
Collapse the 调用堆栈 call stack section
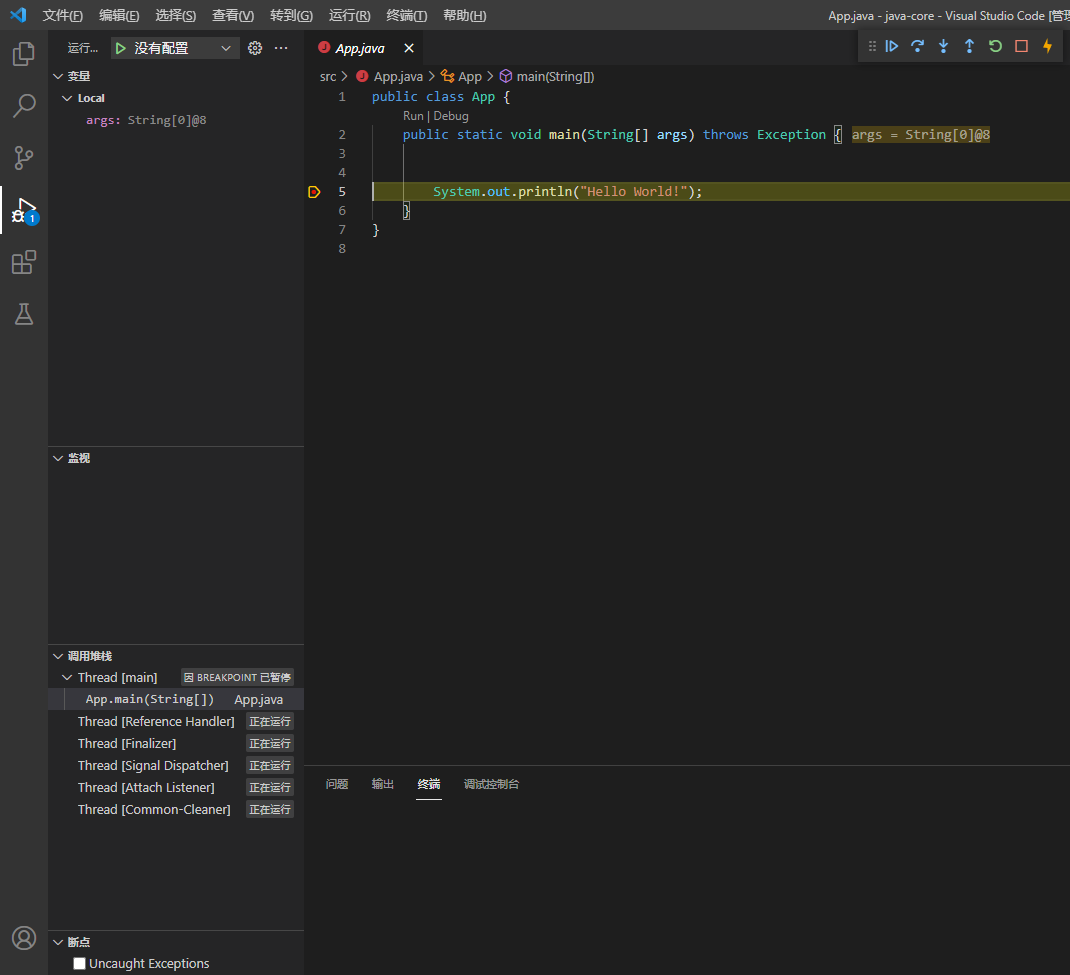tap(58, 656)
